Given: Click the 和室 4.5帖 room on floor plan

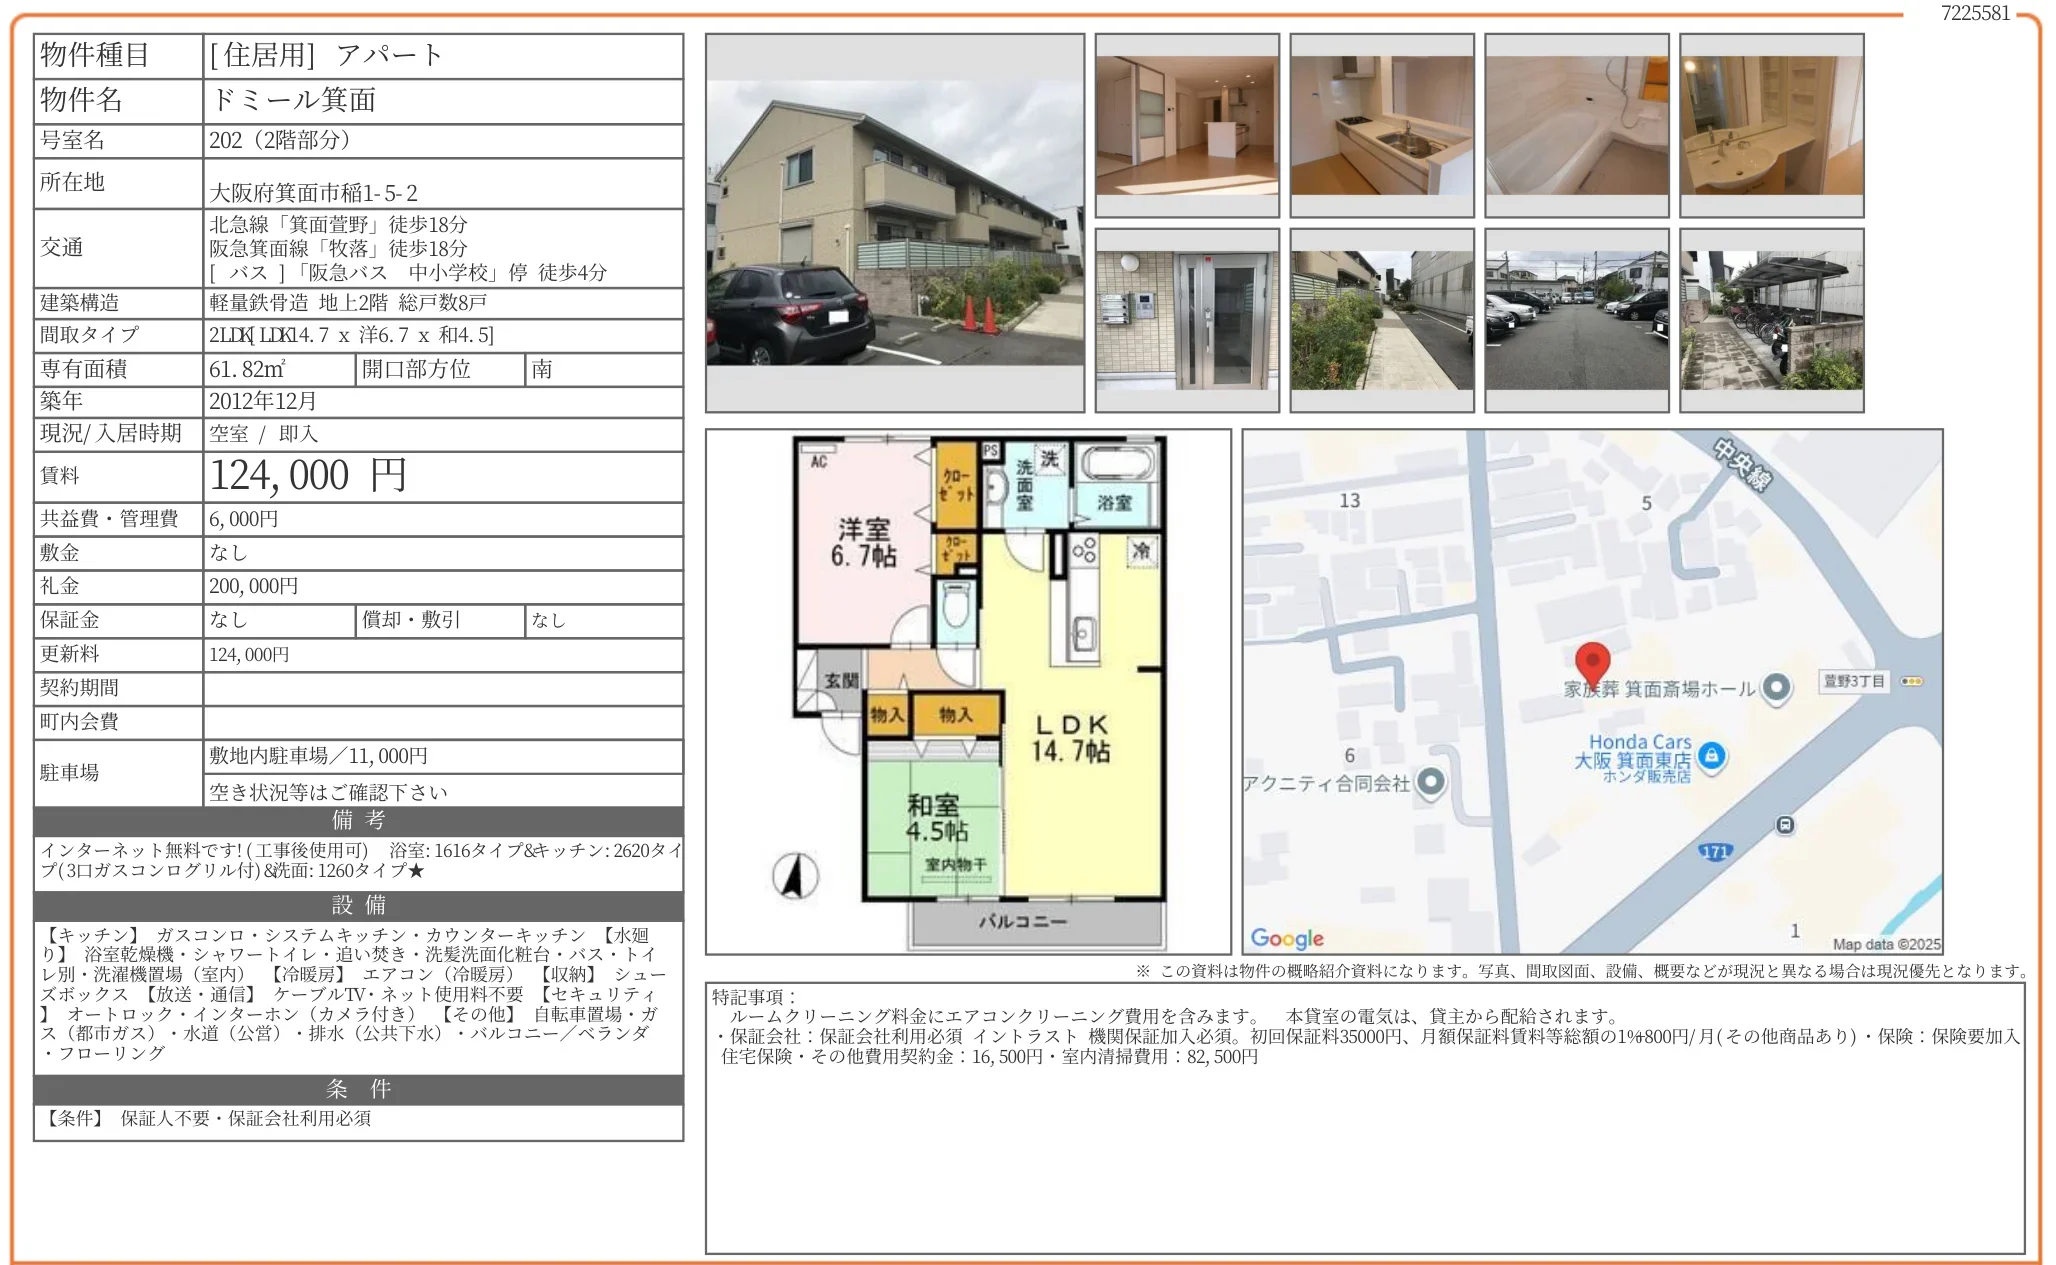Looking at the screenshot, I should pyautogui.click(x=936, y=817).
